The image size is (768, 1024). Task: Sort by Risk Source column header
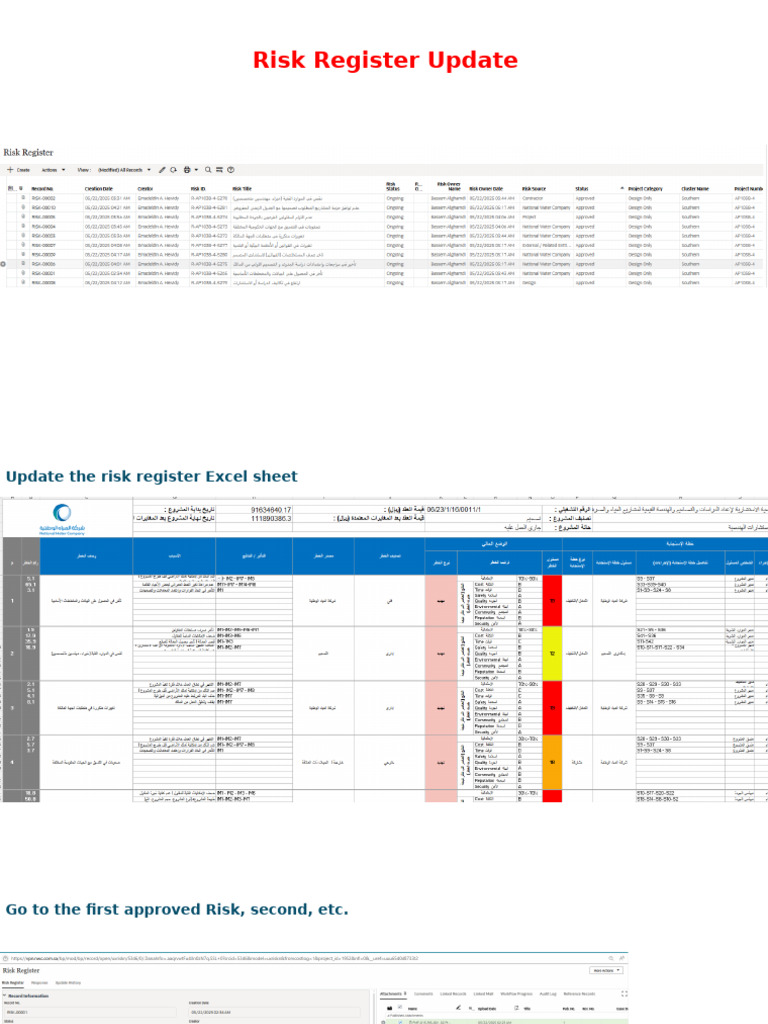[534, 189]
